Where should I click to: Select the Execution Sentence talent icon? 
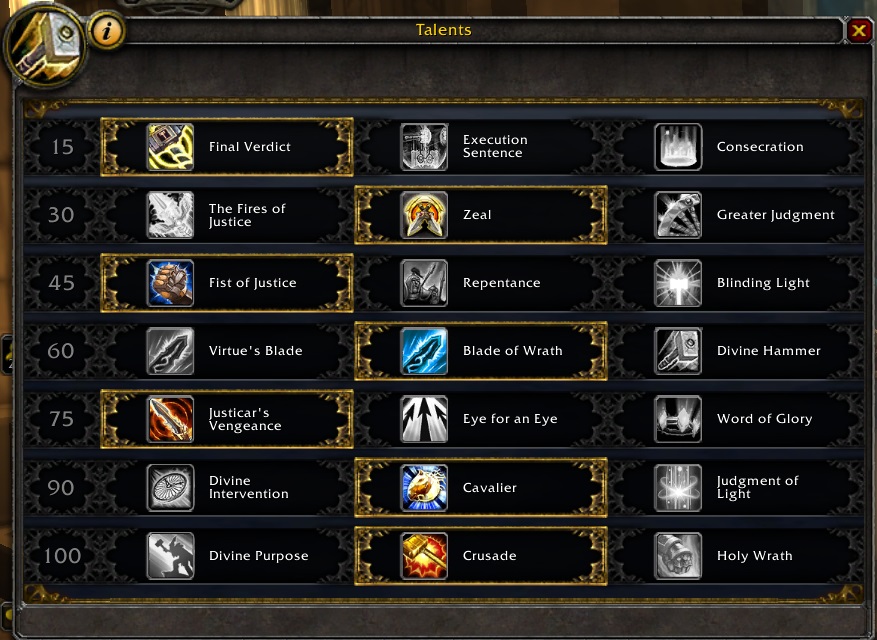click(x=424, y=147)
